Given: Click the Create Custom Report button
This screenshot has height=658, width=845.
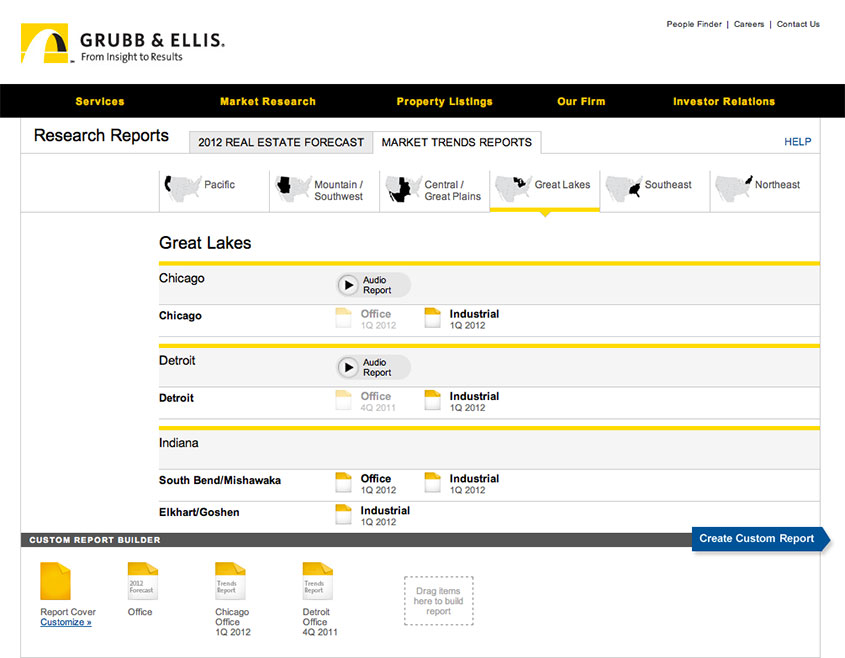Looking at the screenshot, I should point(757,538).
